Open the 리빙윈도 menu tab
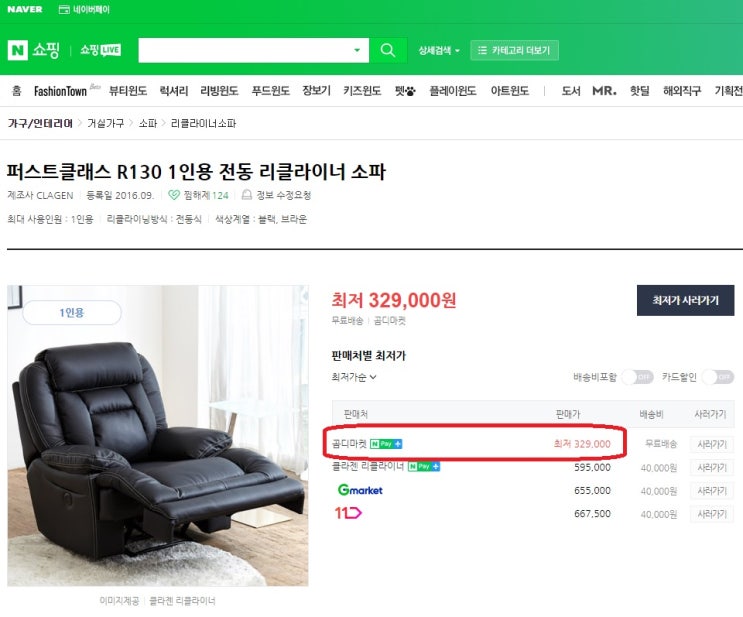 pyautogui.click(x=219, y=90)
